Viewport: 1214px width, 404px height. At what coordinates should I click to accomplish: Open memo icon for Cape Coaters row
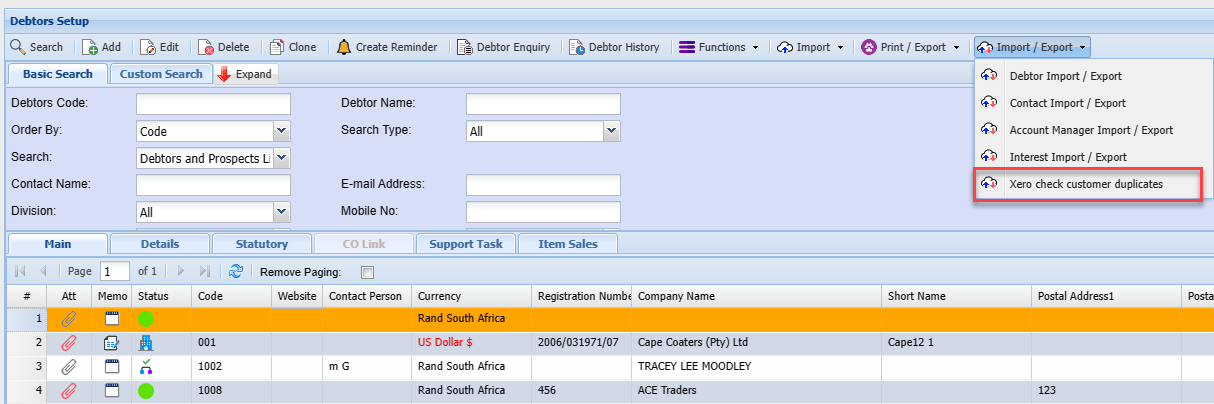point(112,343)
